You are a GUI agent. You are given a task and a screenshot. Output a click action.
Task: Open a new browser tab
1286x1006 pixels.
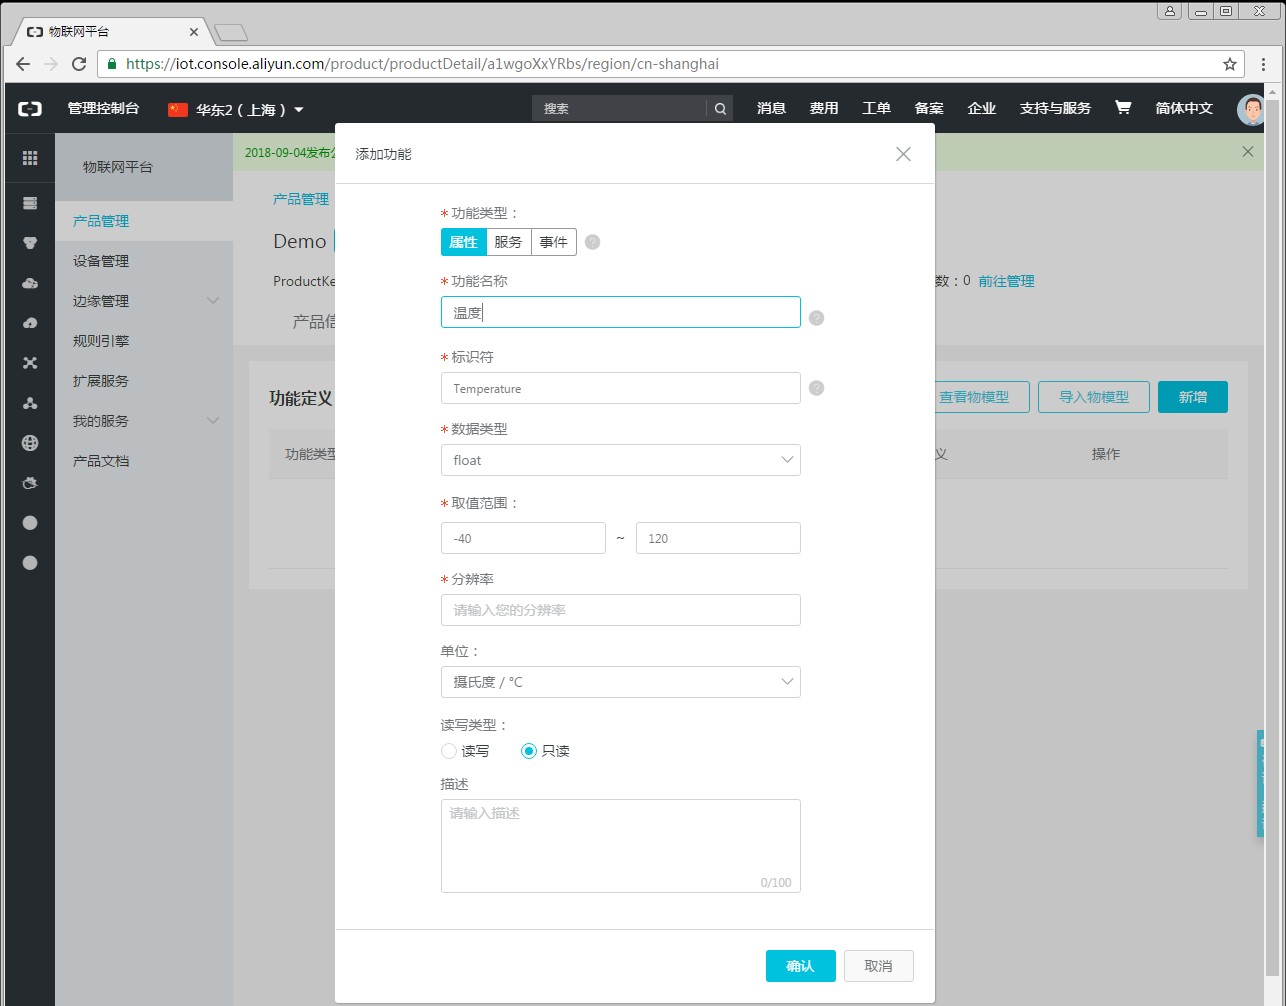point(231,33)
